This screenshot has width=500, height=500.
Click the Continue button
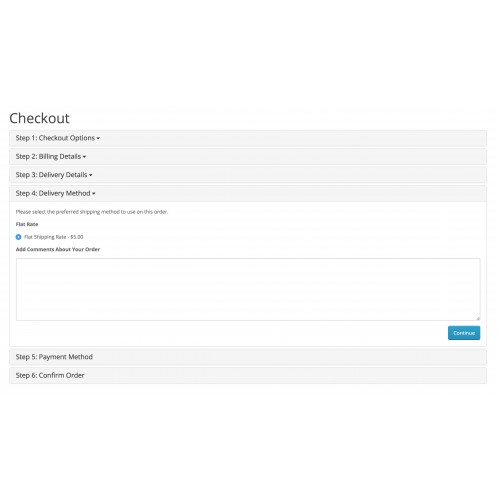pyautogui.click(x=464, y=333)
